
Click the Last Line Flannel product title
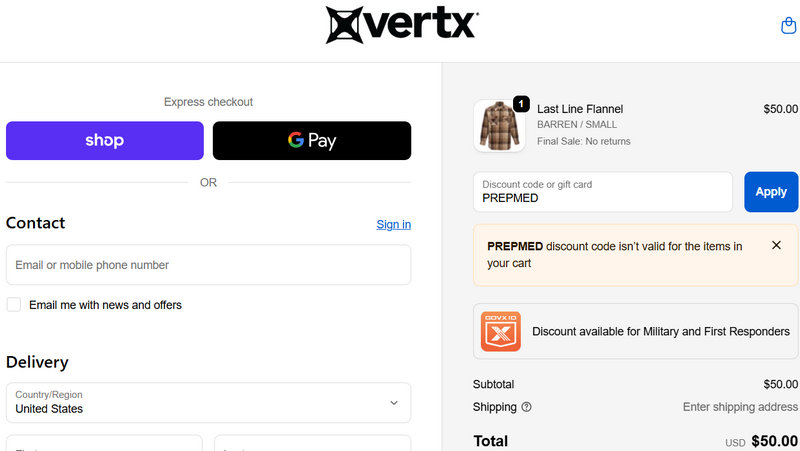click(580, 109)
